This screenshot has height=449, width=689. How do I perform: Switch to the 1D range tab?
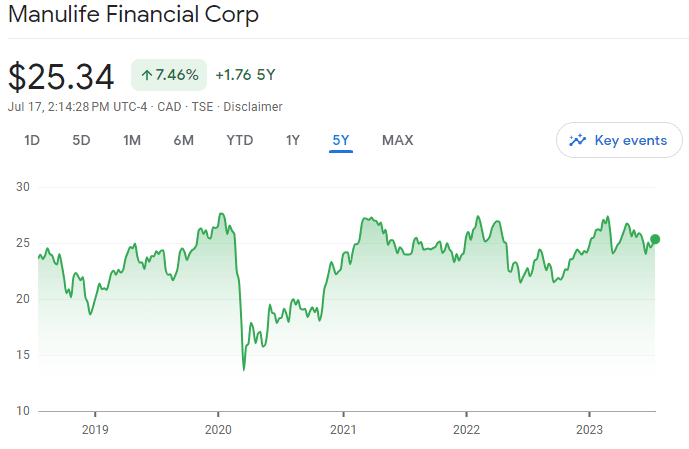(x=32, y=141)
